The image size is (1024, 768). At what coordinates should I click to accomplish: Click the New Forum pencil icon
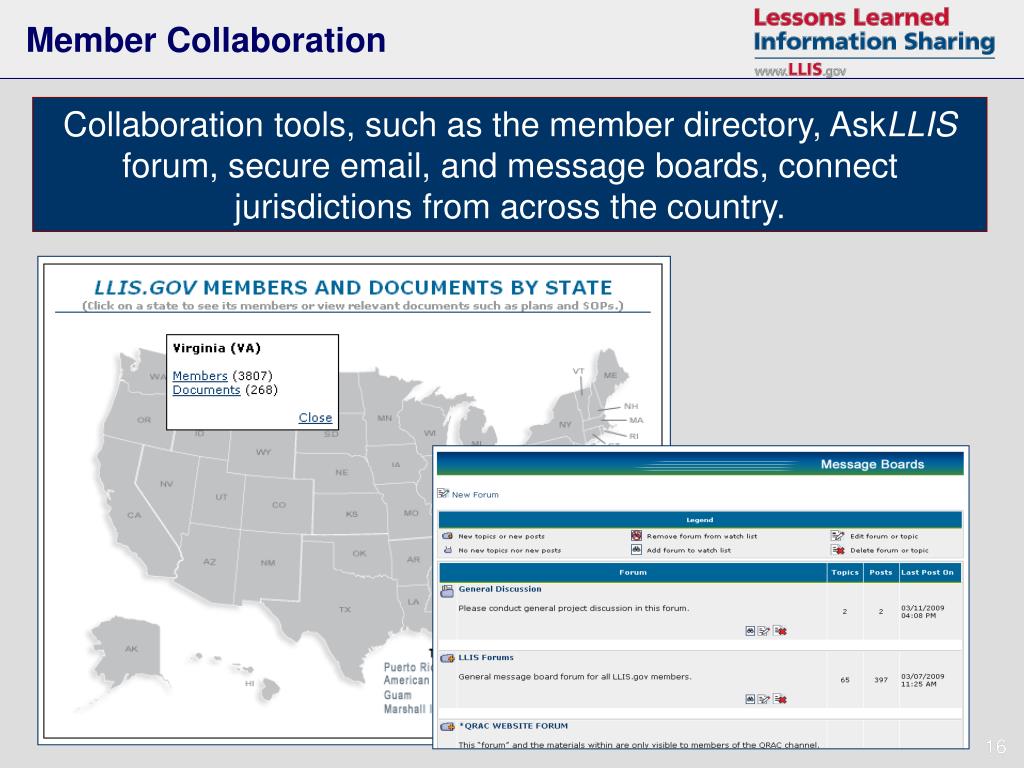pos(443,493)
